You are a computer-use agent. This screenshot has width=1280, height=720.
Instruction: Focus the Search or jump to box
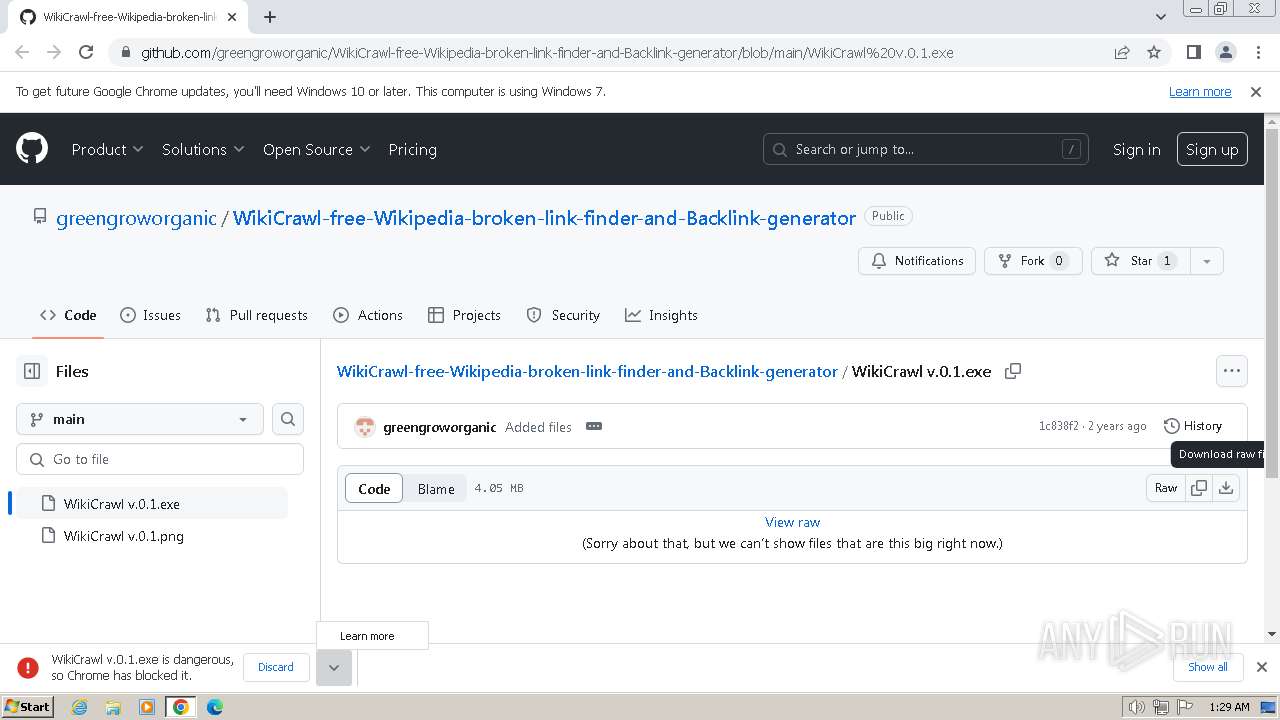coord(926,149)
